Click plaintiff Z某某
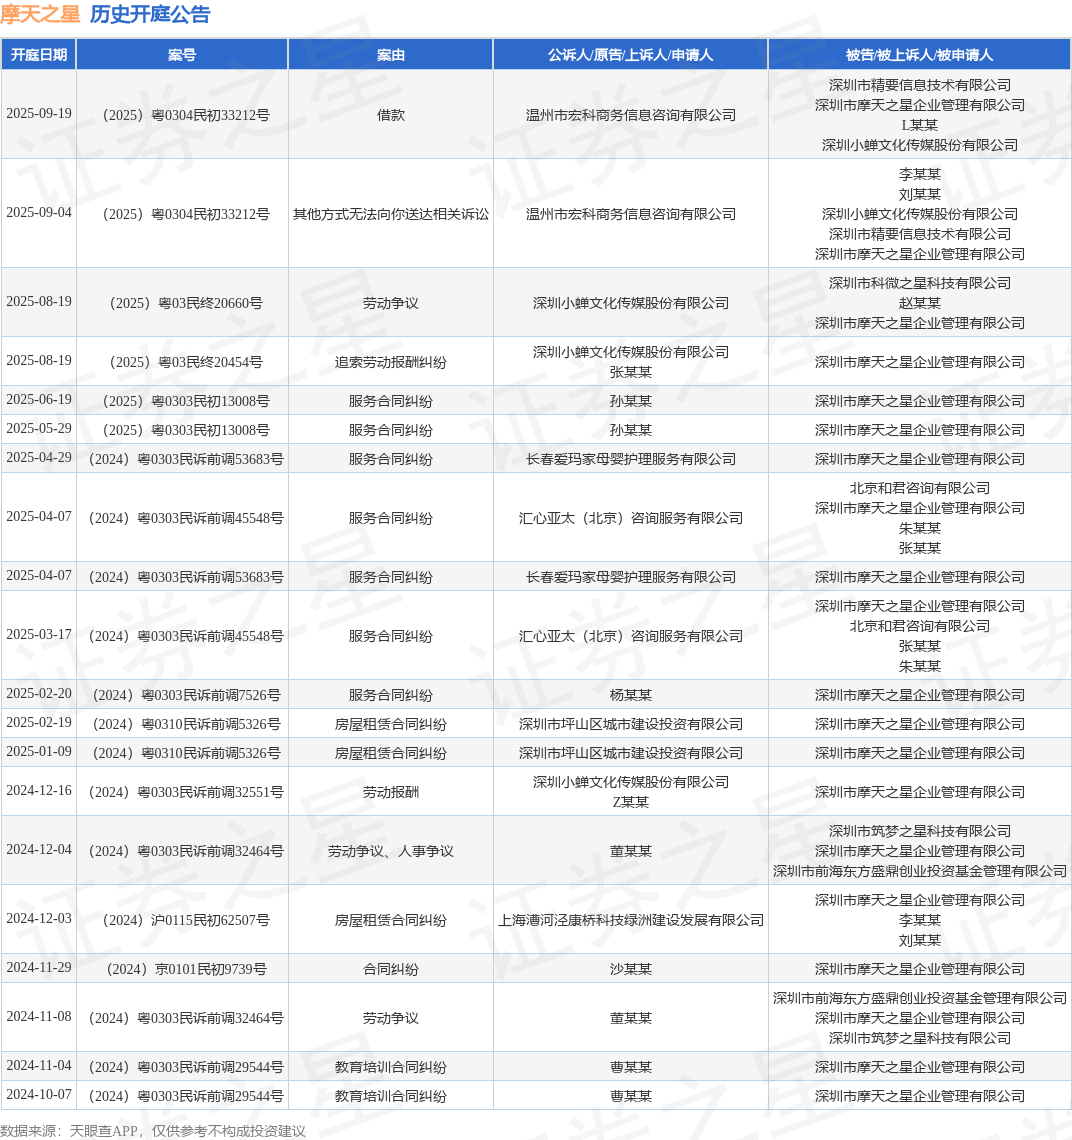The width and height of the screenshot is (1072, 1140). tap(631, 803)
